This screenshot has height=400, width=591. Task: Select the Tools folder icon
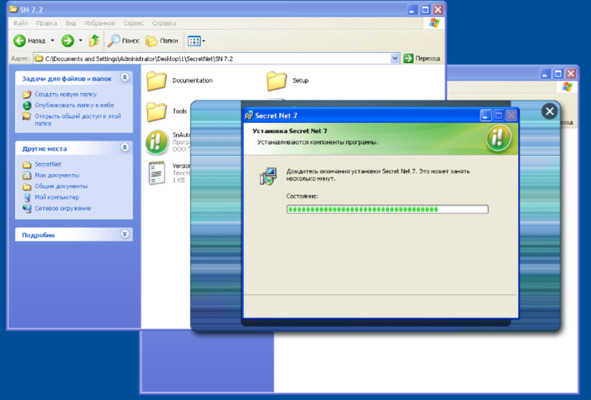click(156, 111)
